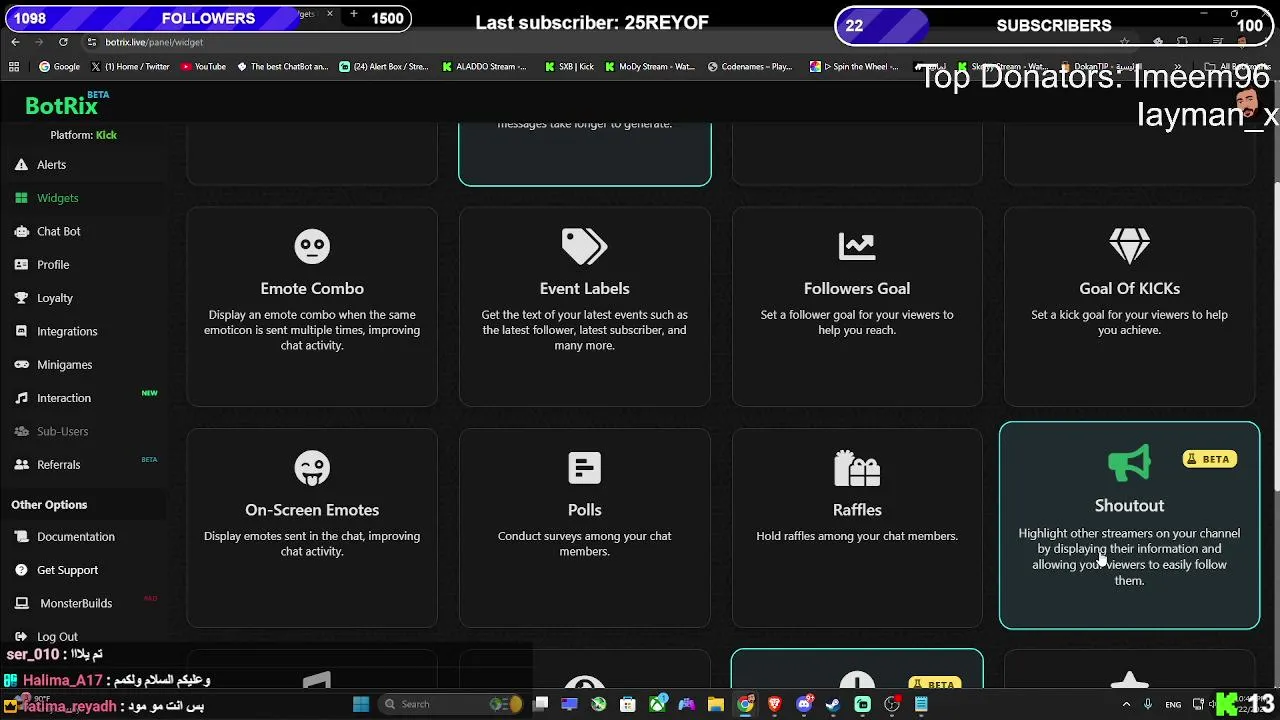Open the YouTube bookmark
The width and height of the screenshot is (1280, 720).
pos(203,67)
